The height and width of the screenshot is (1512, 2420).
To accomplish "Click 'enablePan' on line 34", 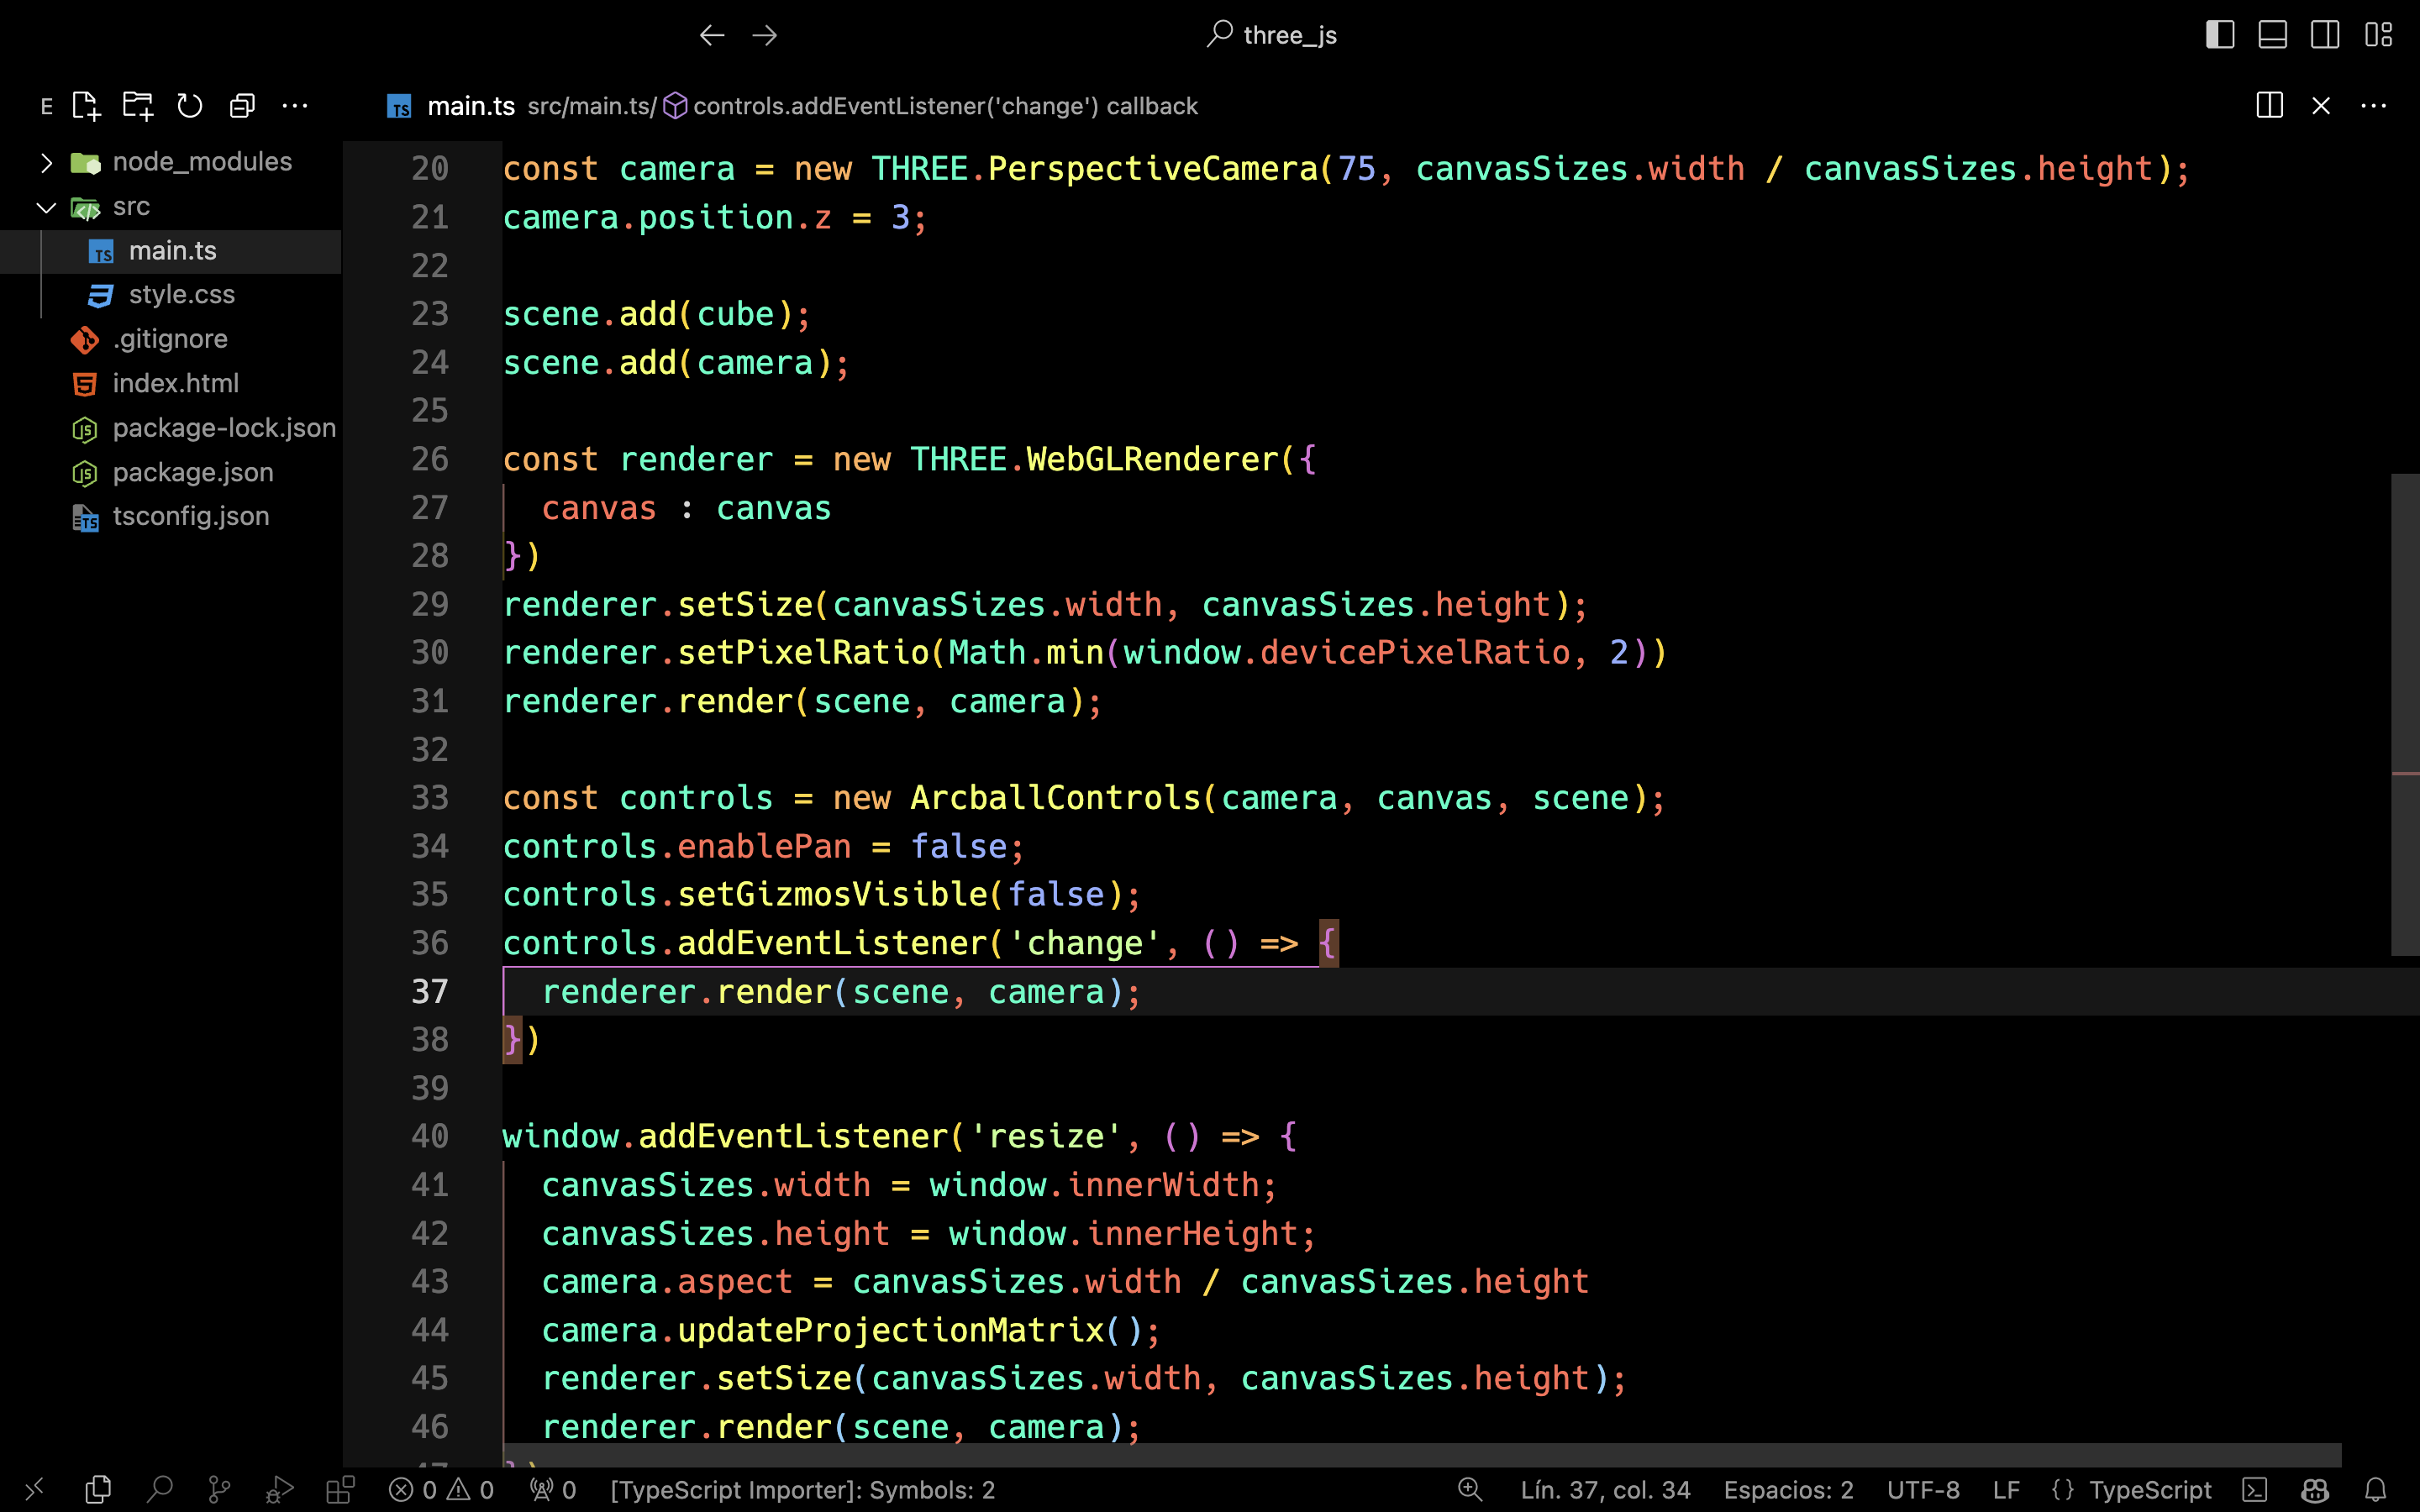I will pyautogui.click(x=764, y=847).
